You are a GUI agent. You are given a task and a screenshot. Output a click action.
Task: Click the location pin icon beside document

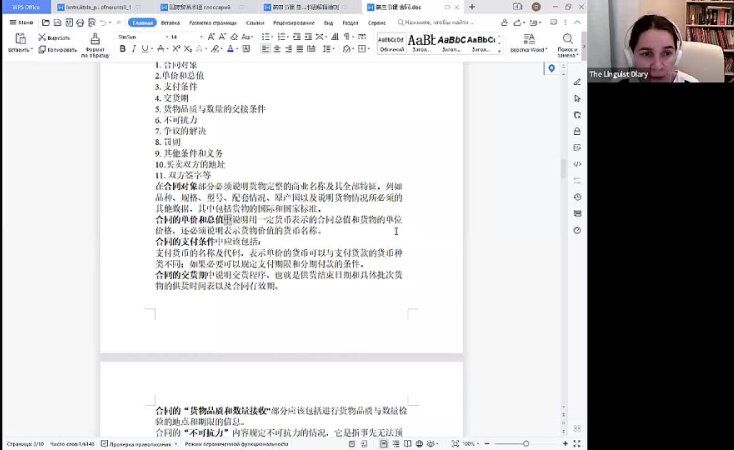click(551, 69)
